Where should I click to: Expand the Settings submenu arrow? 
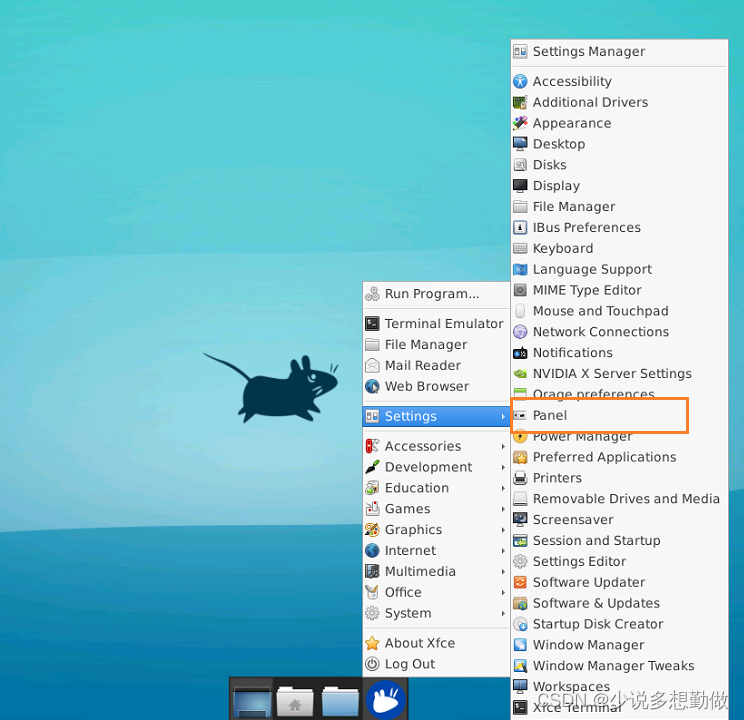click(x=503, y=417)
